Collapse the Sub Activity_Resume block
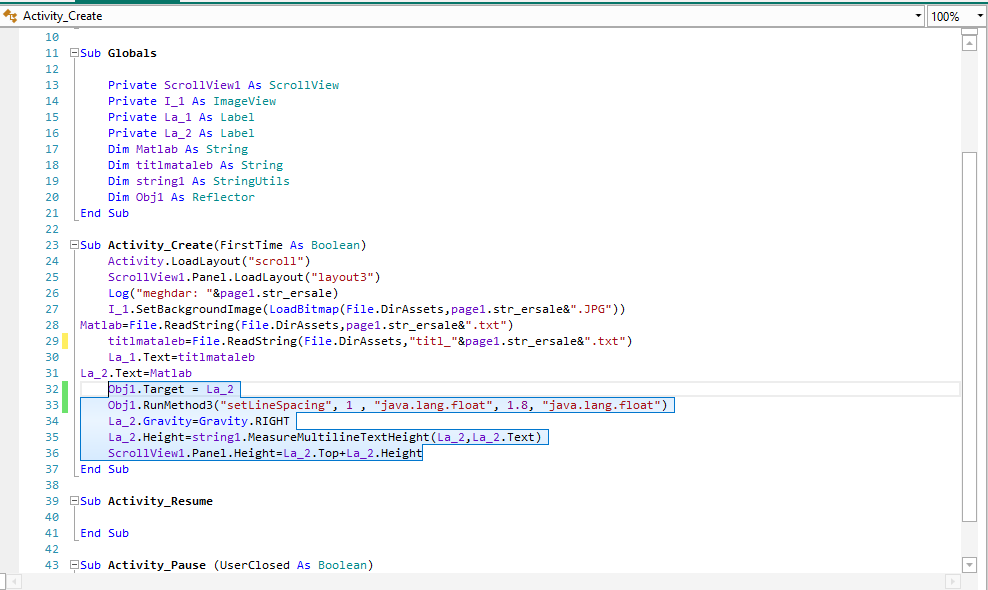The height and width of the screenshot is (590, 988). 72,501
